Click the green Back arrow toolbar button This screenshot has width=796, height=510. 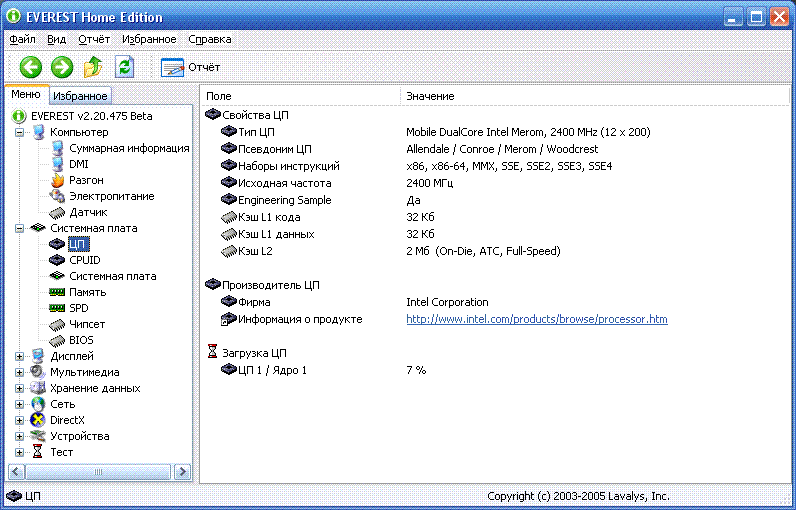tap(31, 67)
